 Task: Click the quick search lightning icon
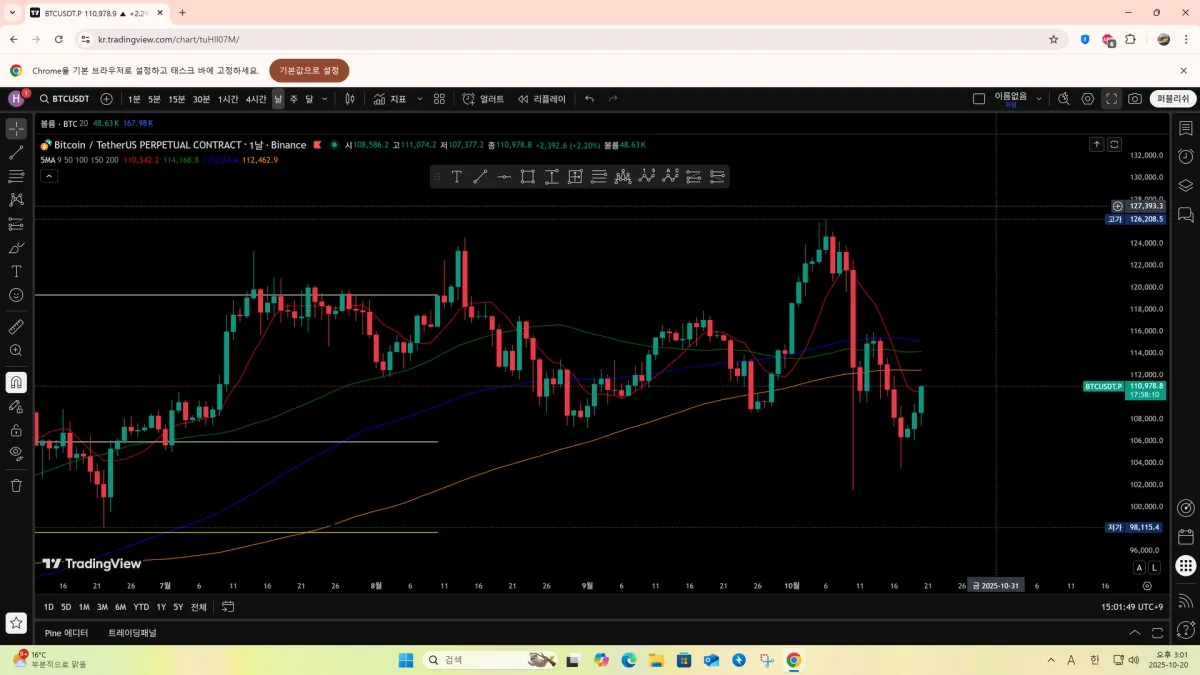[x=1064, y=99]
